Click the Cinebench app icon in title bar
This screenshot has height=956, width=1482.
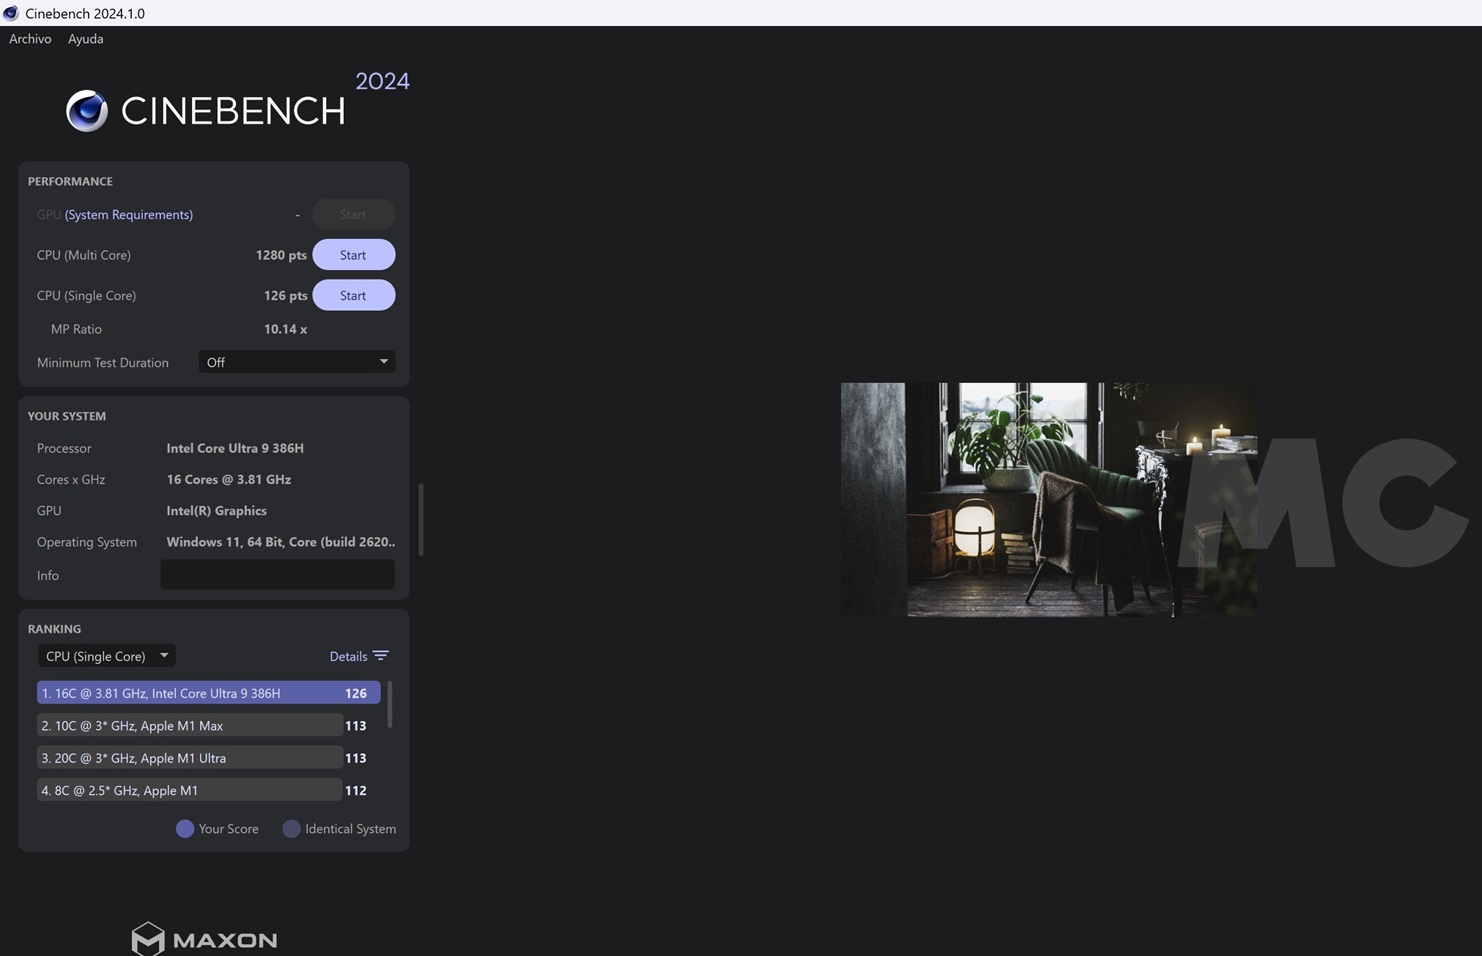(11, 13)
